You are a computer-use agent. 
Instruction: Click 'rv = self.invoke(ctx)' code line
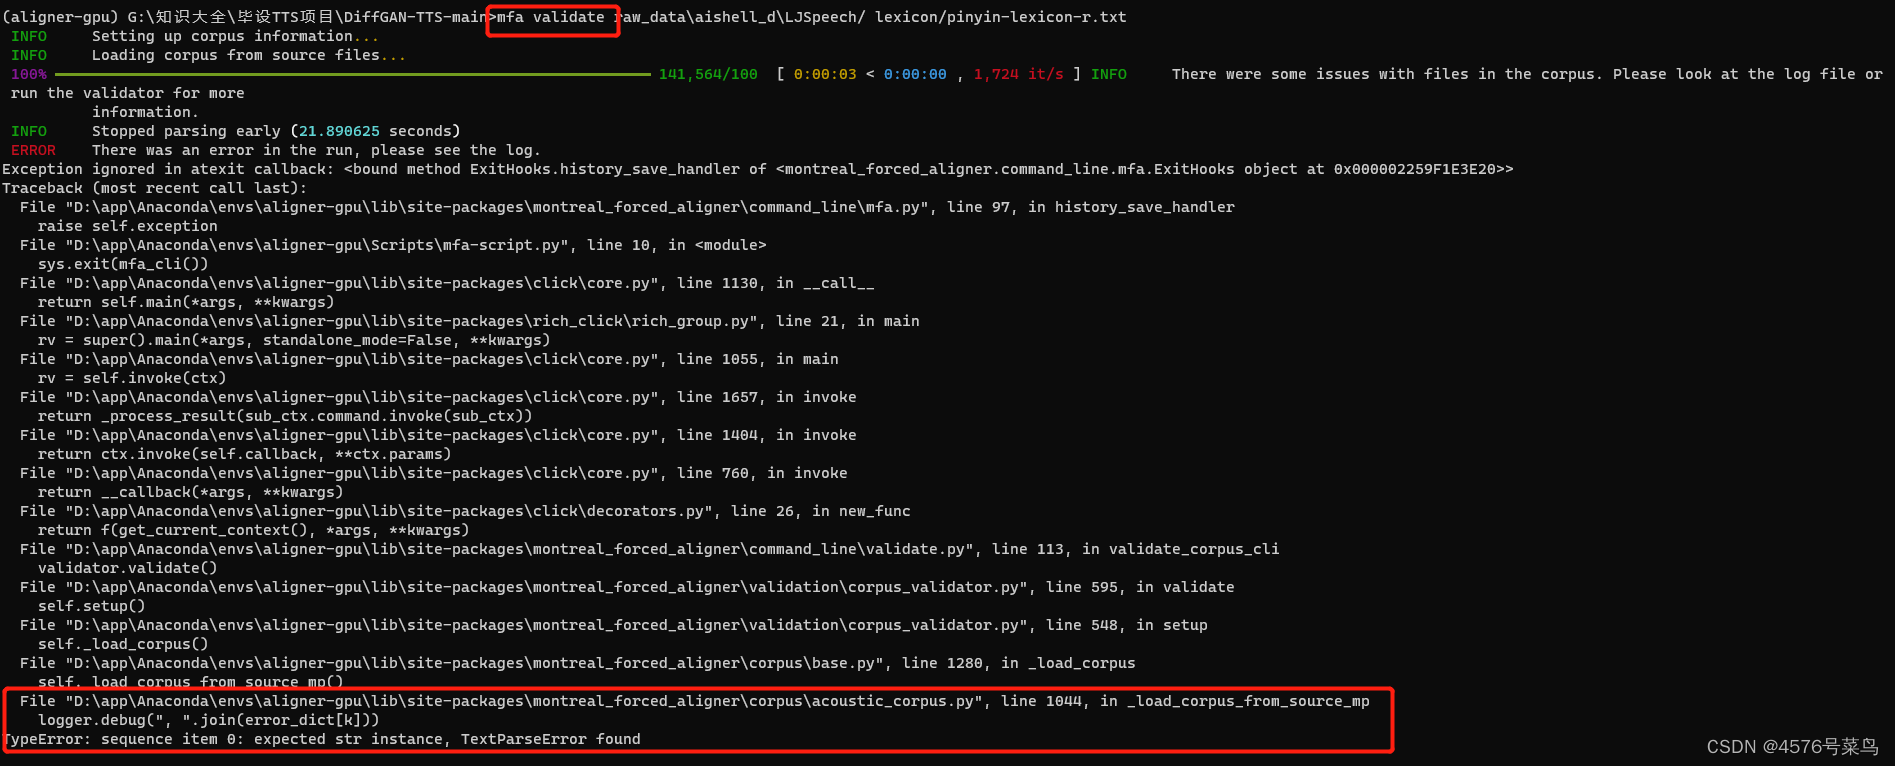pos(132,378)
